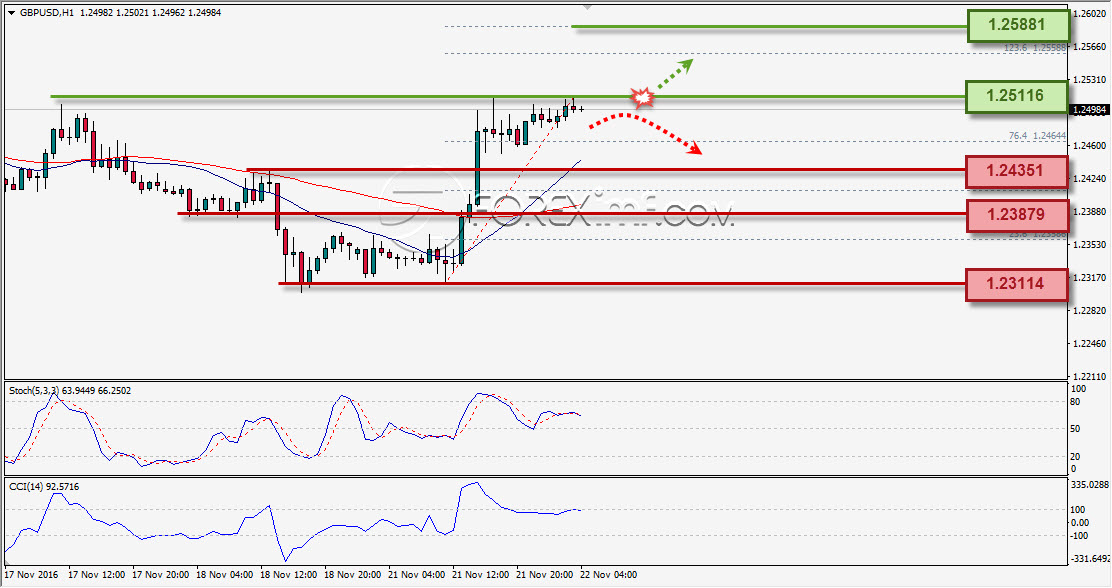
Task: Click CCI scale value 335.0288
Action: pyautogui.click(x=1089, y=484)
